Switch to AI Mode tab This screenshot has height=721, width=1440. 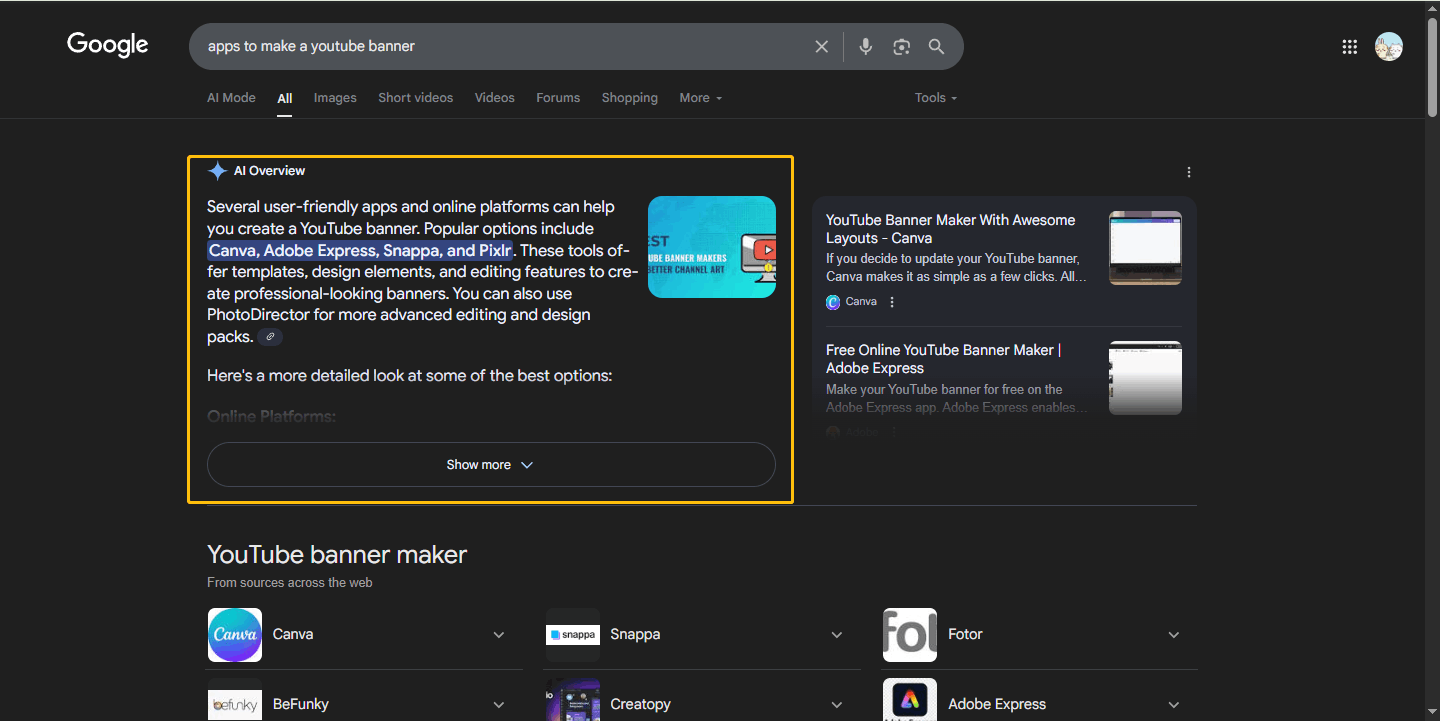pyautogui.click(x=231, y=98)
